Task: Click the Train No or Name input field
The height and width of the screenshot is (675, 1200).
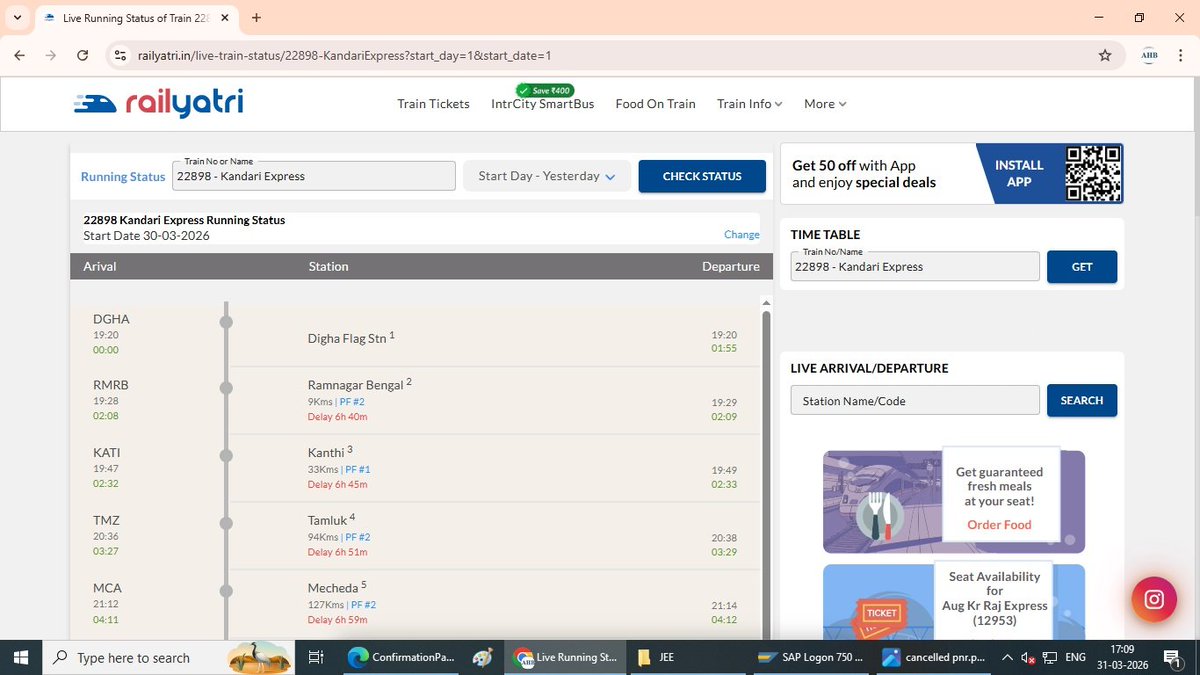Action: point(313,176)
